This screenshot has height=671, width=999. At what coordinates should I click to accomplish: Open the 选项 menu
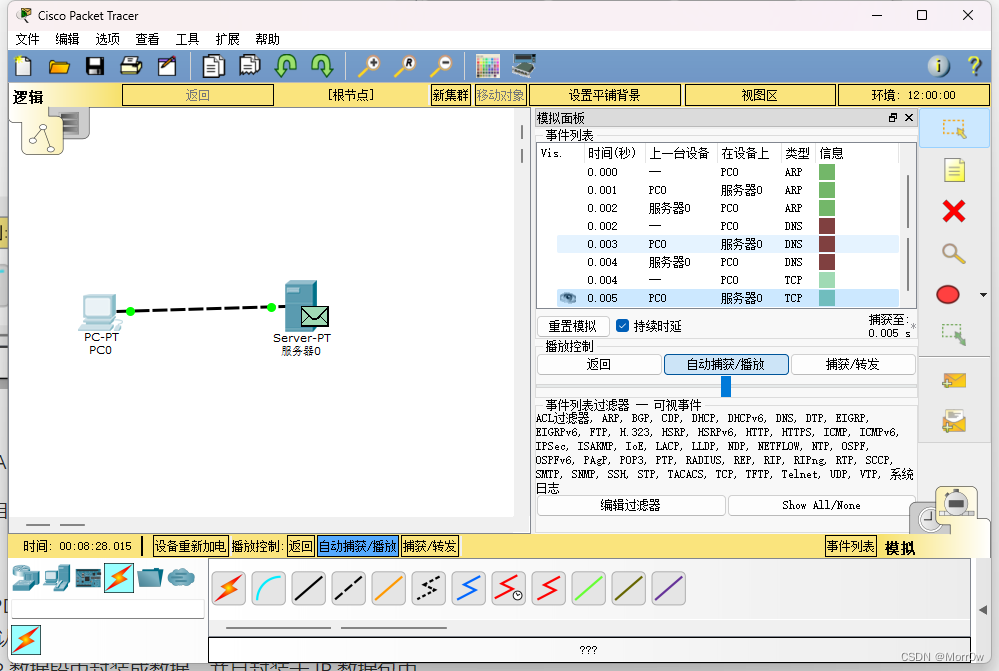[x=108, y=40]
